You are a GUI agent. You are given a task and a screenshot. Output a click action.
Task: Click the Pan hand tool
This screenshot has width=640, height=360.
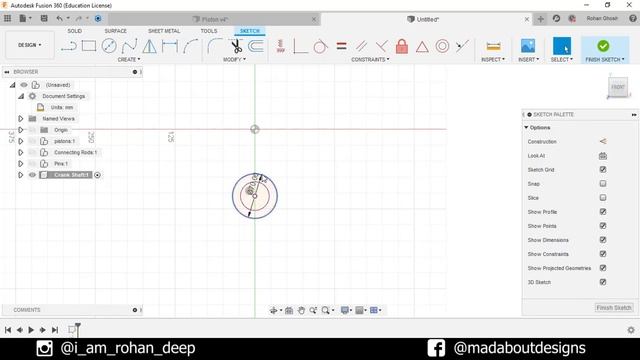tap(301, 310)
